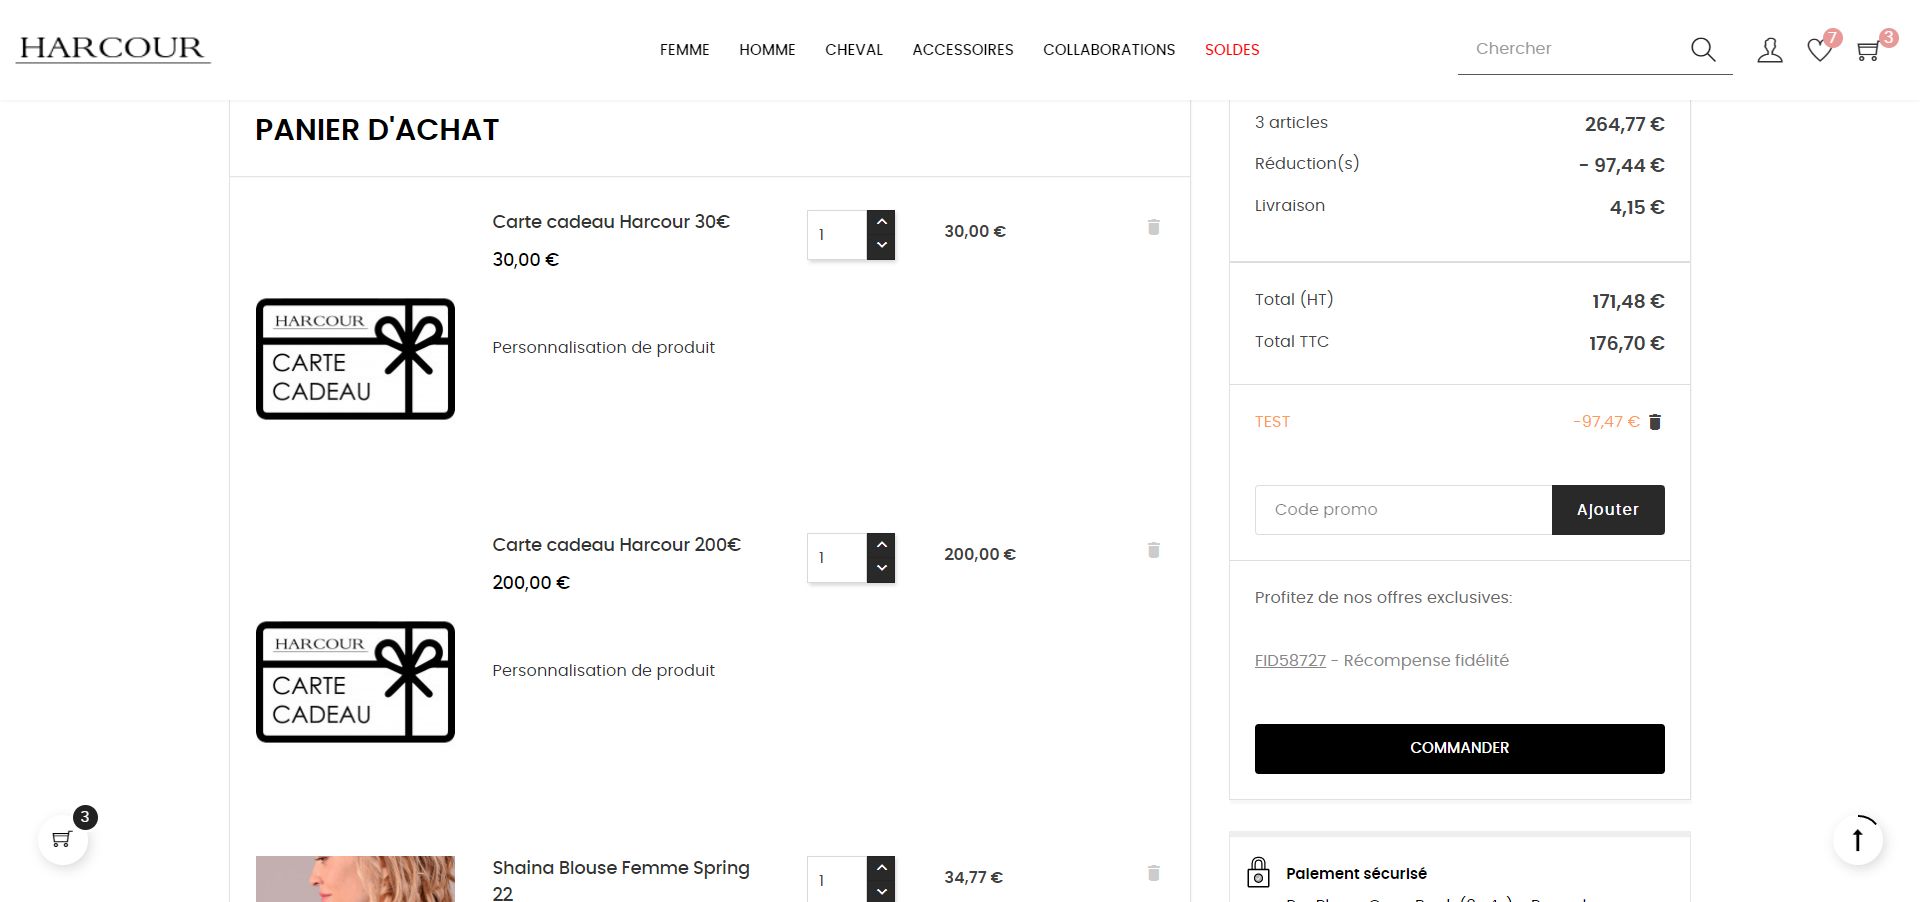Click quantity field for Shaina Blouse
This screenshot has width=1920, height=902.
[837, 879]
